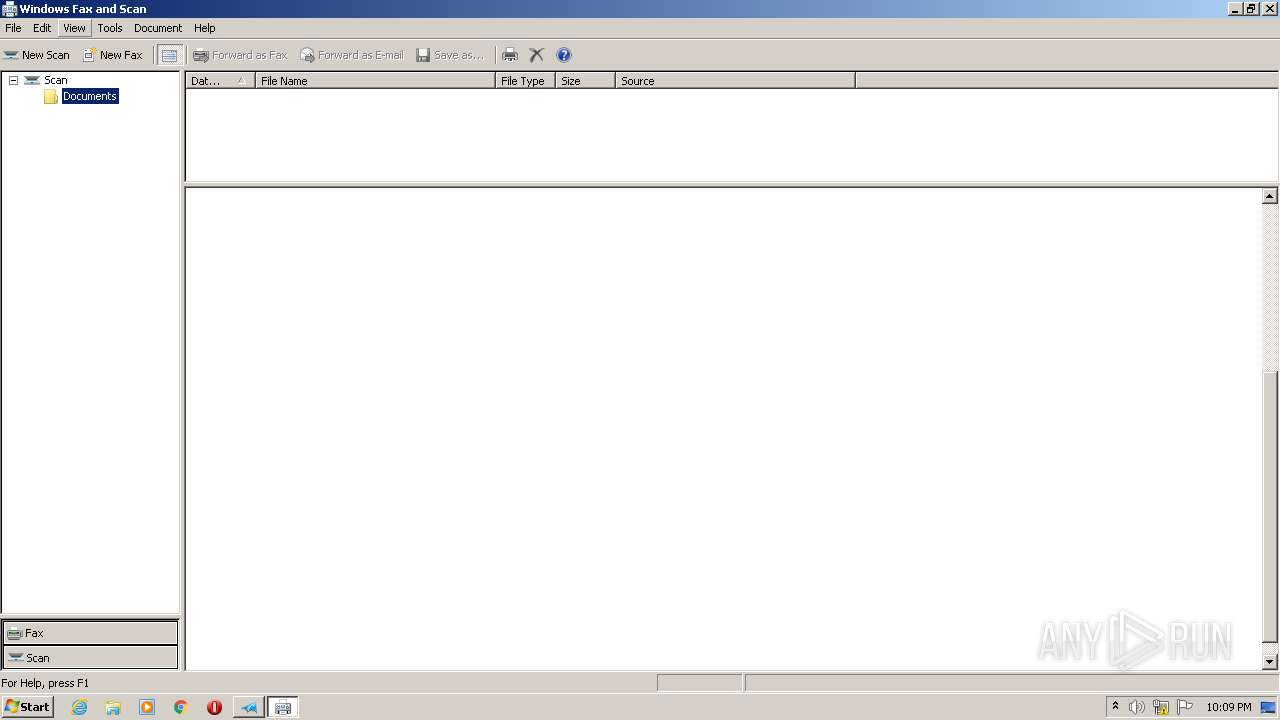
Task: Select the Documents folder
Action: click(90, 96)
